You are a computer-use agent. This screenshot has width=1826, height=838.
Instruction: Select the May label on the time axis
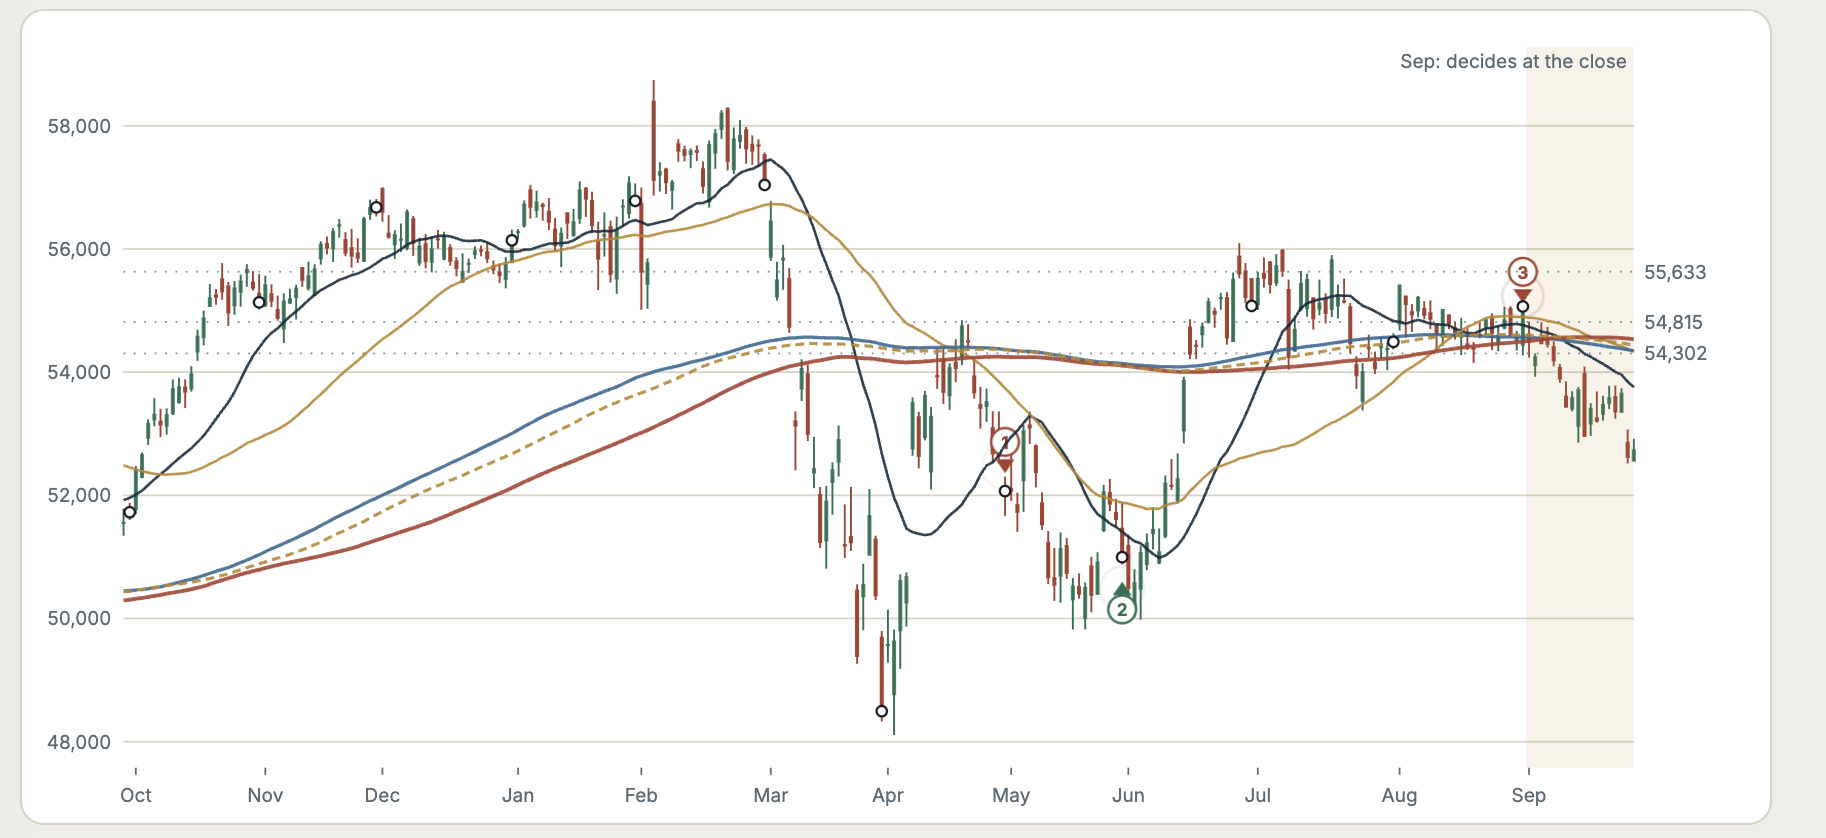(x=1011, y=795)
